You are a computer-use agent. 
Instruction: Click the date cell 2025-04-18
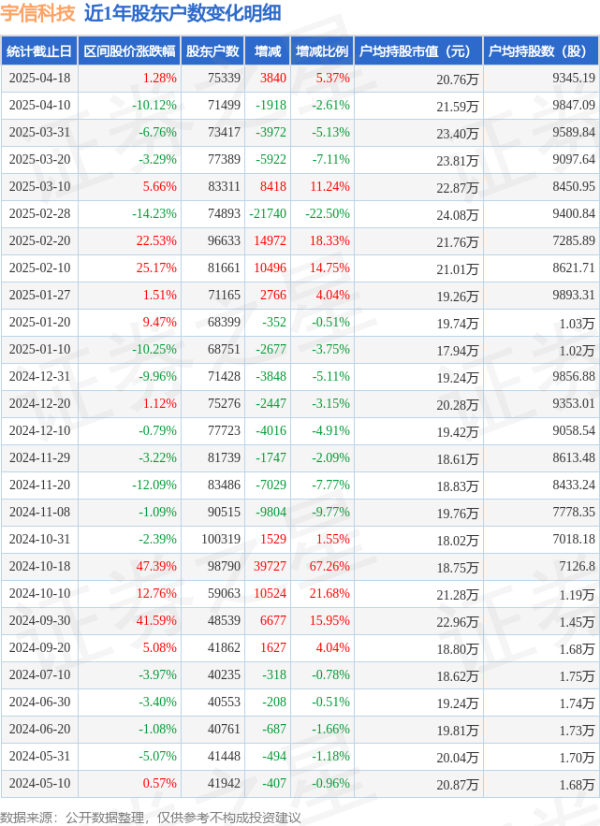(40, 78)
